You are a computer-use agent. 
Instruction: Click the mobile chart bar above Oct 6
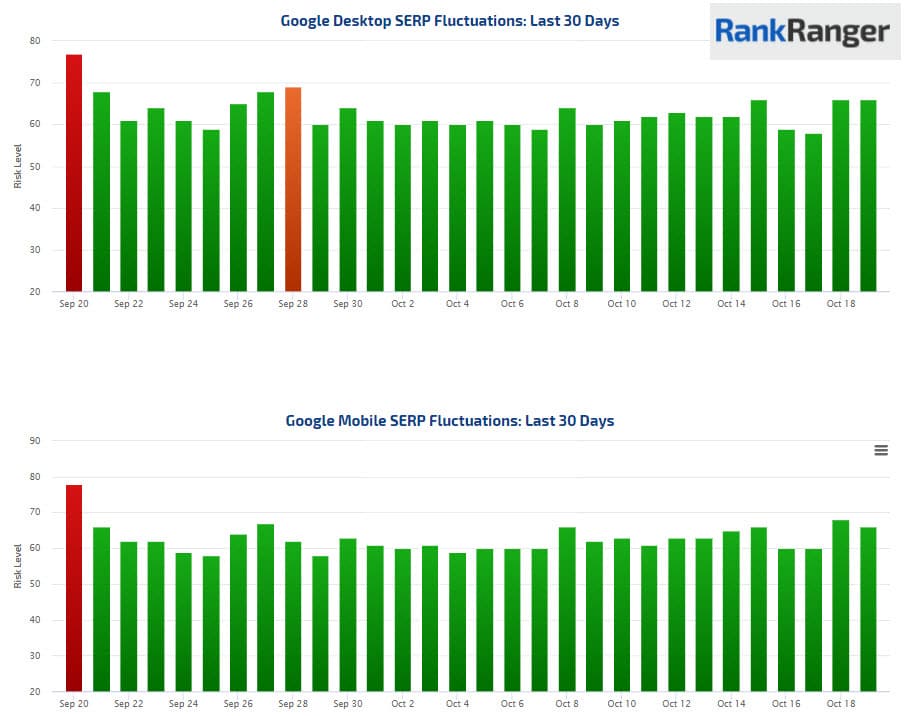(x=512, y=620)
